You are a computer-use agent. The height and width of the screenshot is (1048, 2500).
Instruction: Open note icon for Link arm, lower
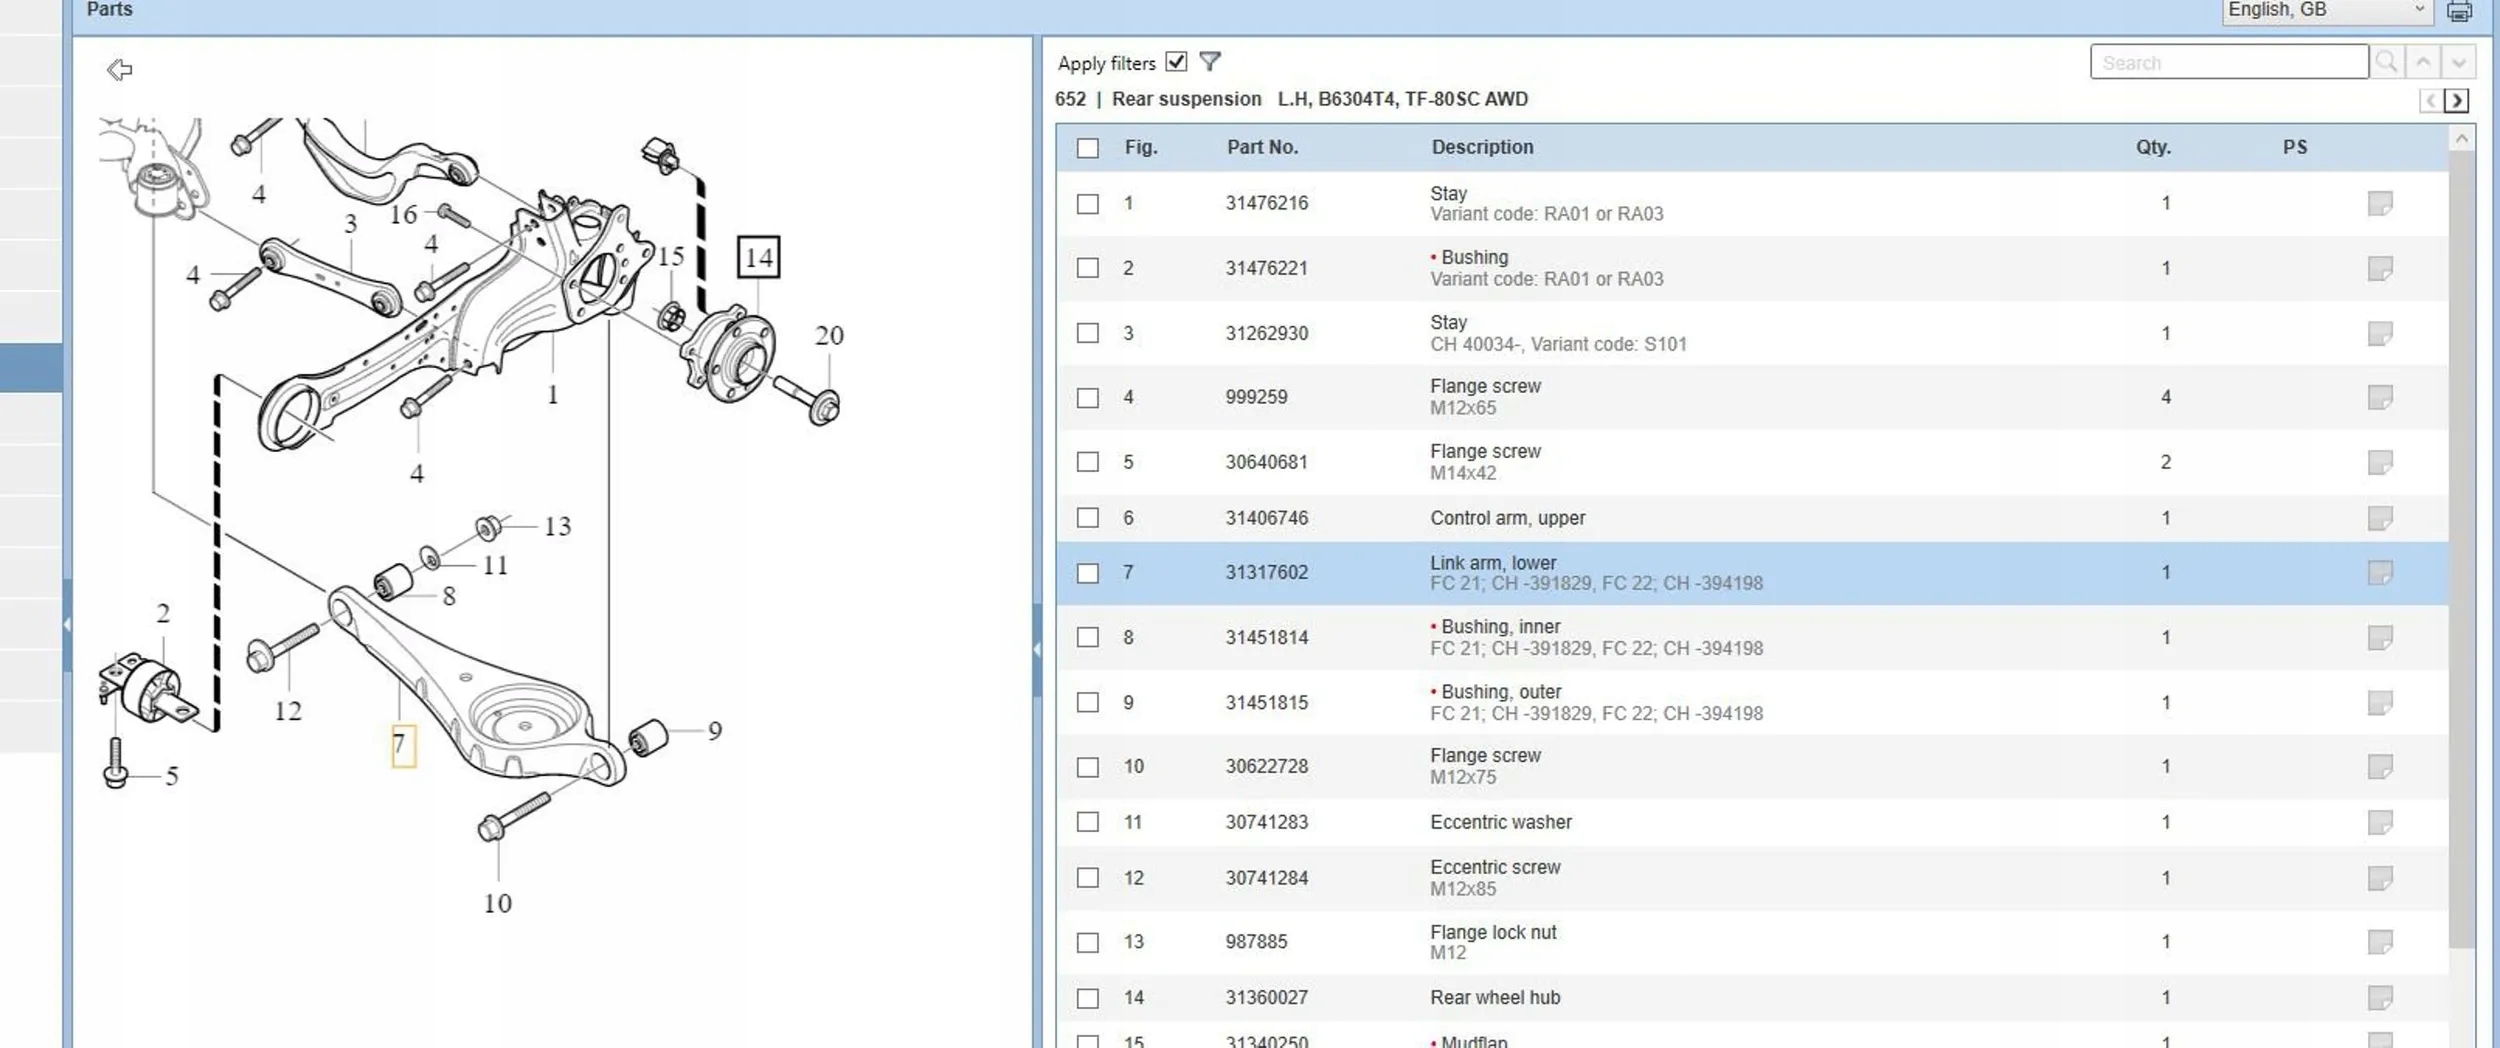tap(2380, 572)
